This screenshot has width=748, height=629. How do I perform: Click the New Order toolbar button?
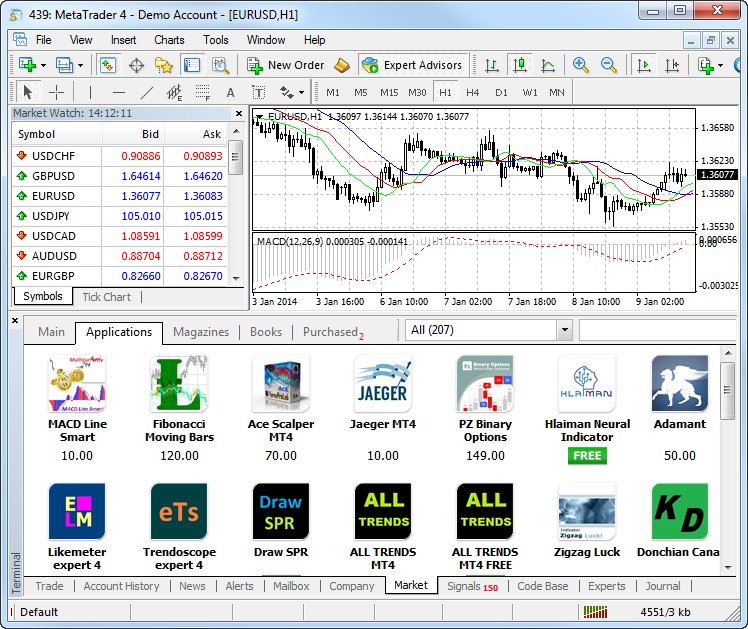tap(286, 65)
